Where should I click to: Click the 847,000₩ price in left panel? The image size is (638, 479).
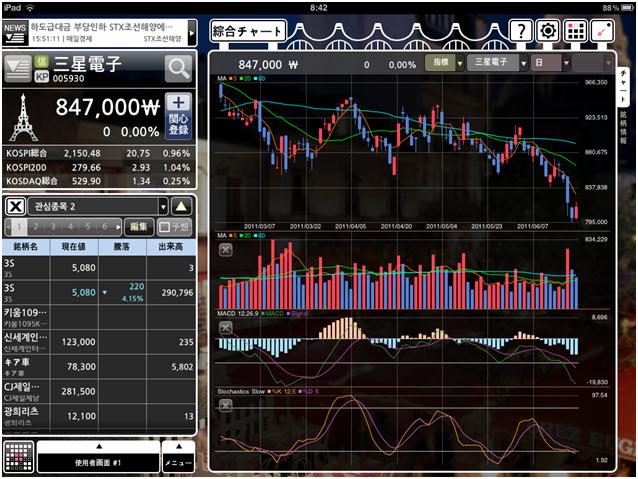[x=107, y=107]
